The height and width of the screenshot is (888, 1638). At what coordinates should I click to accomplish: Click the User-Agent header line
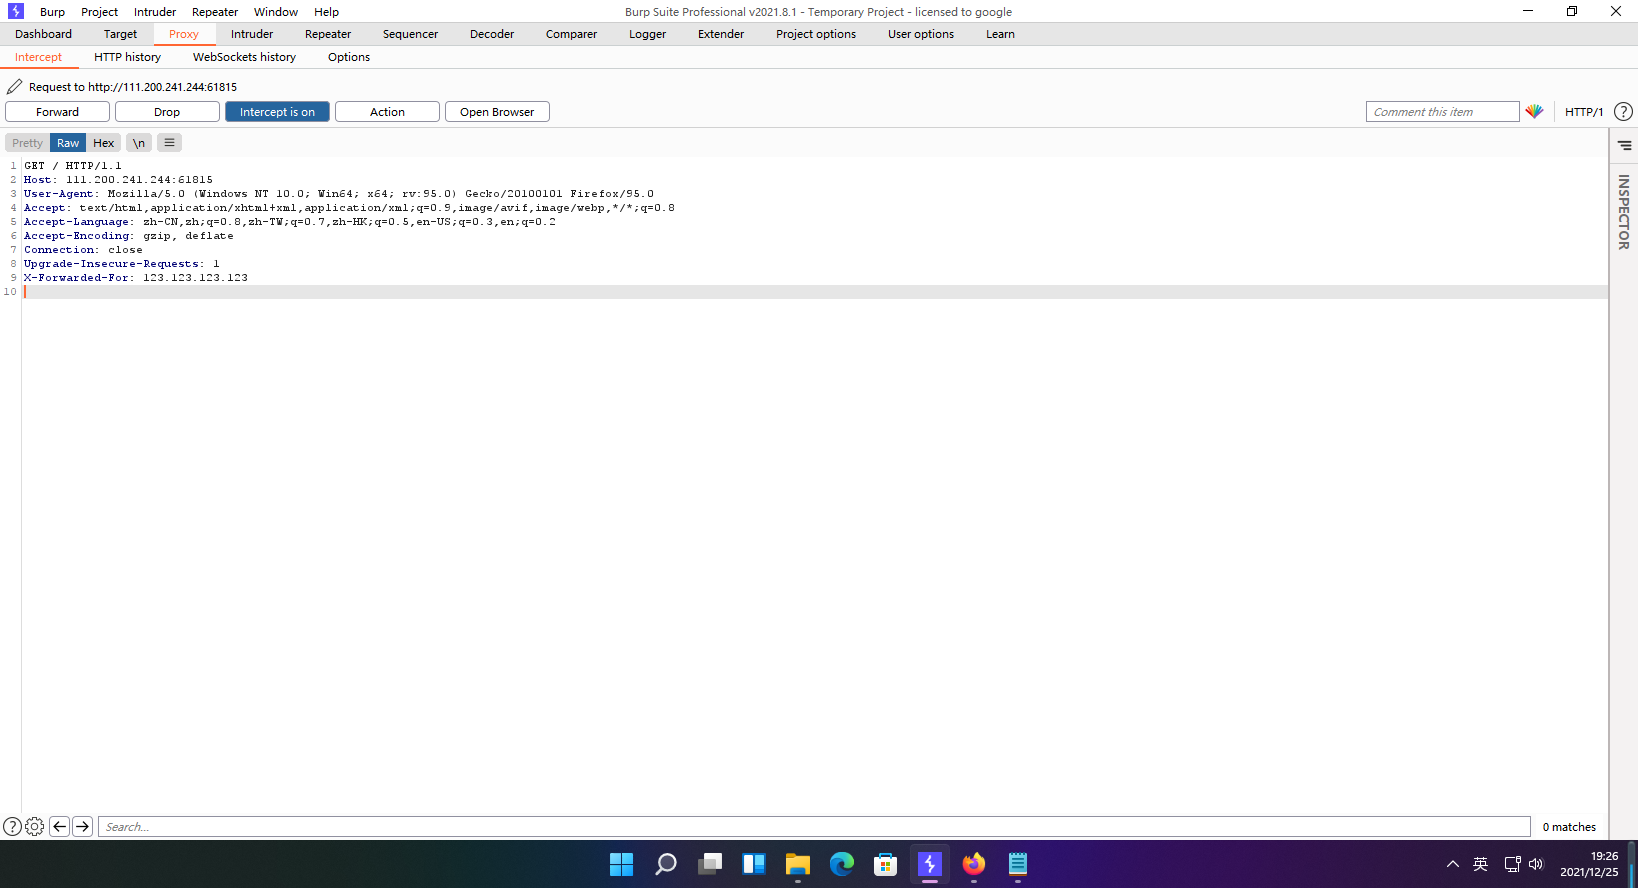[x=339, y=194]
